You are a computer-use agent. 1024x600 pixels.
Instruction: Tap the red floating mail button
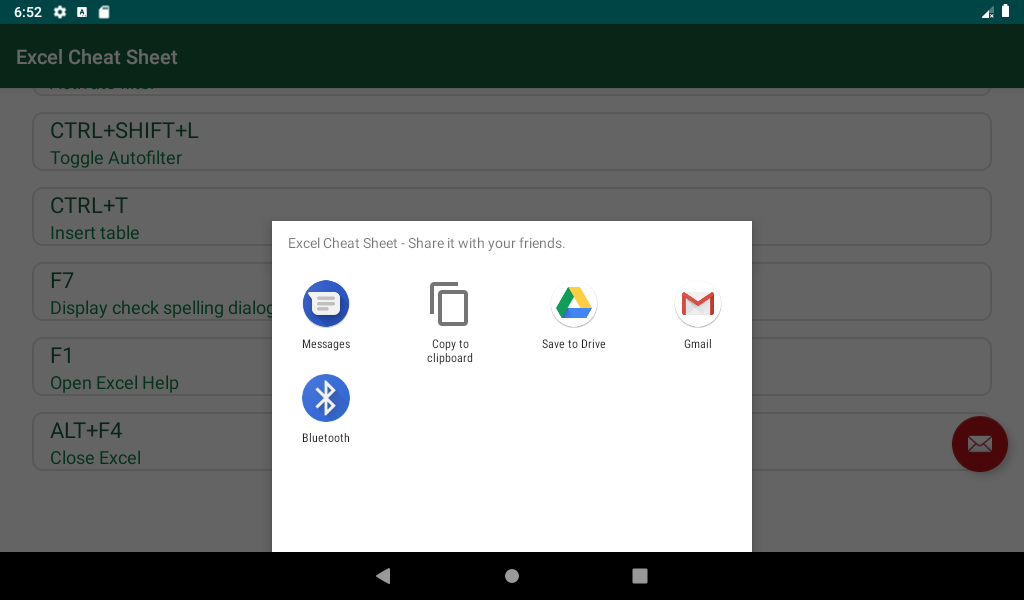pyautogui.click(x=980, y=444)
